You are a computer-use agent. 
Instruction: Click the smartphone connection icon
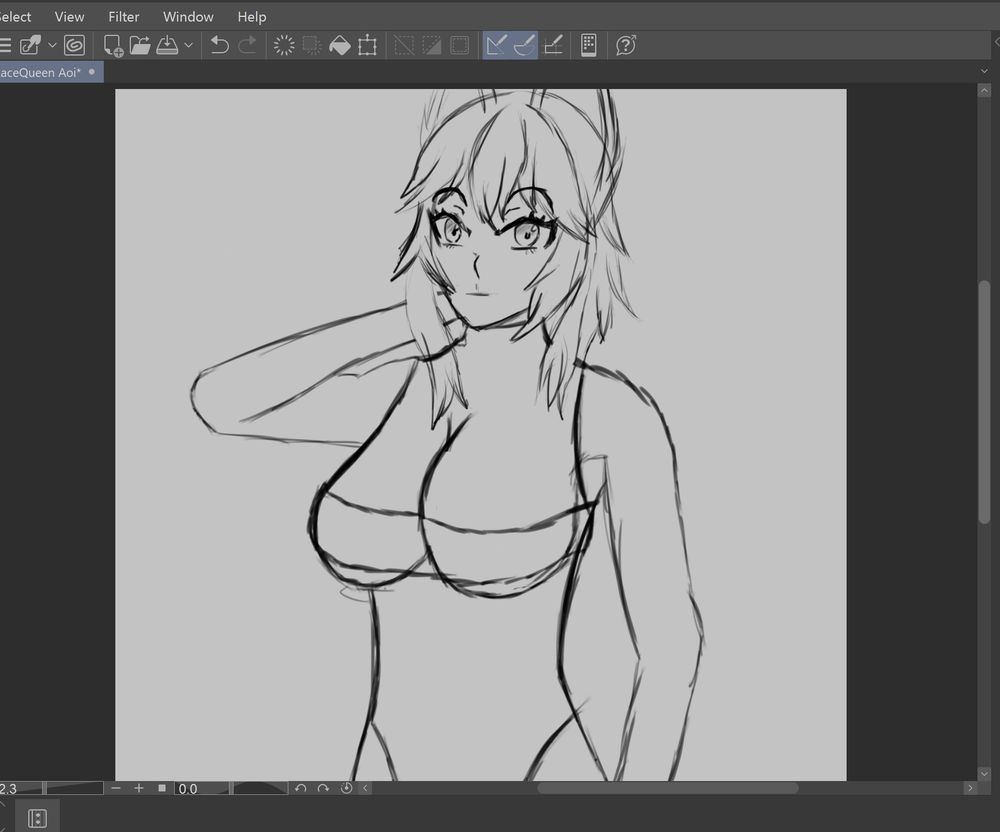(x=589, y=45)
